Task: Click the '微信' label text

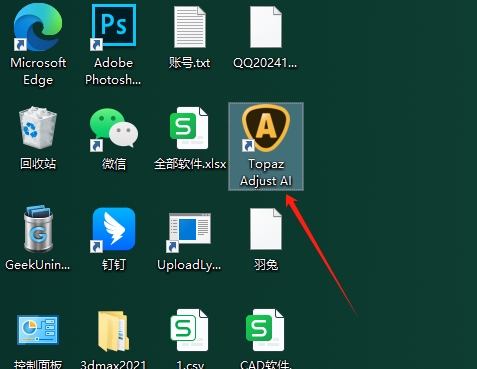Action: click(x=114, y=164)
